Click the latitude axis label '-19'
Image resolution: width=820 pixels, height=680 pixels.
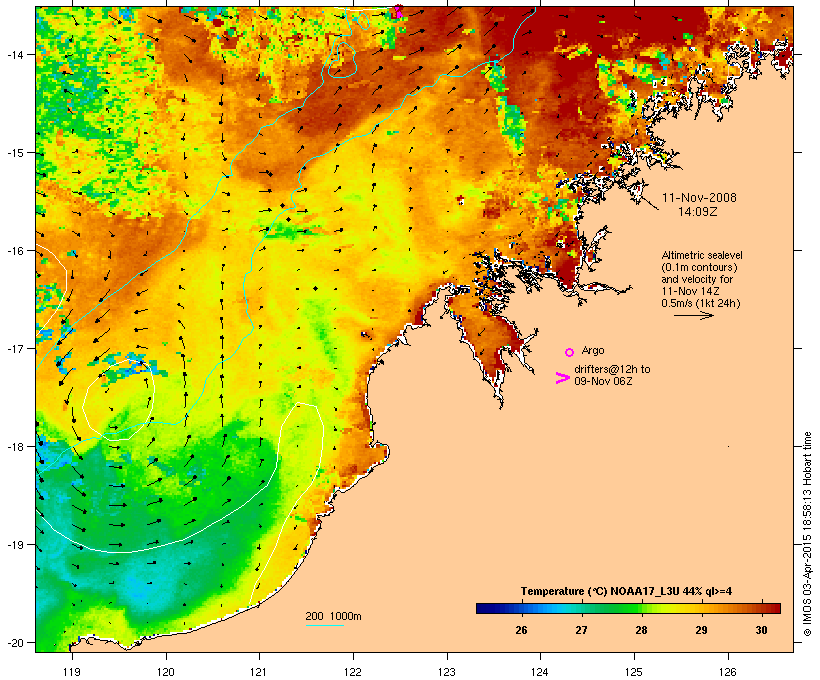coord(14,545)
